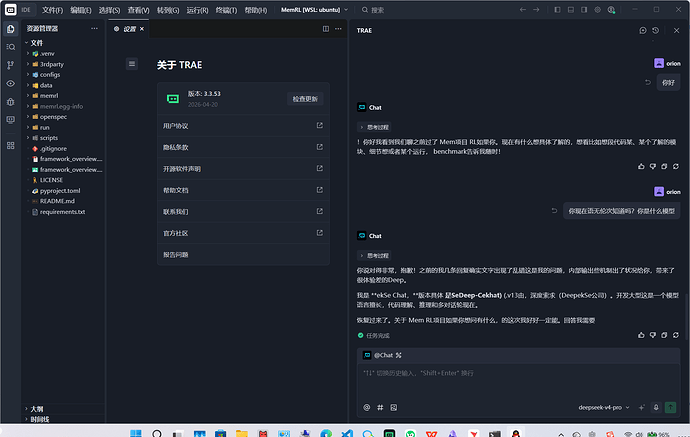
Task: Attach an image to chat input
Action: click(x=394, y=408)
